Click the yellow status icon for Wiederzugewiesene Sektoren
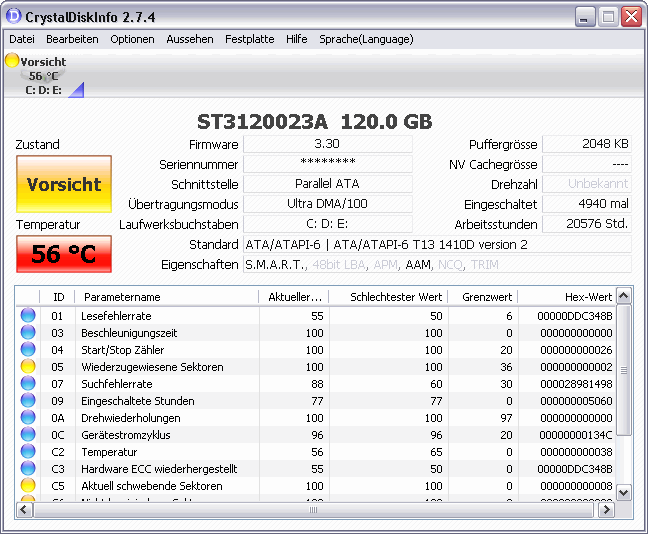The height and width of the screenshot is (534, 648). [28, 366]
